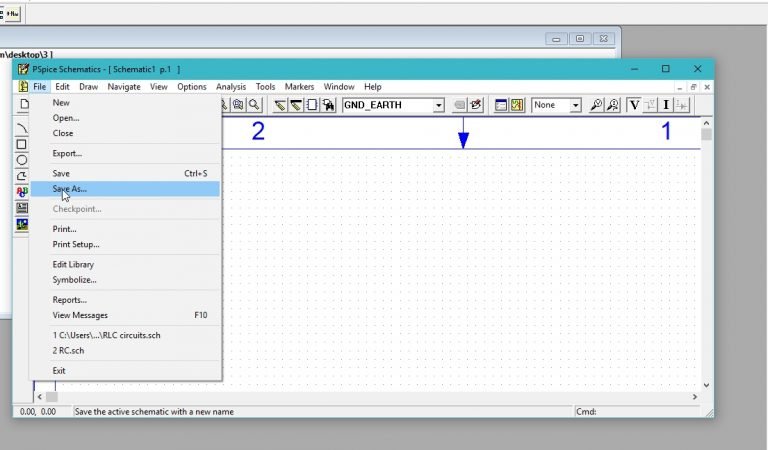Select Export... in the File menu
Viewport: 768px width, 450px height.
(67, 154)
